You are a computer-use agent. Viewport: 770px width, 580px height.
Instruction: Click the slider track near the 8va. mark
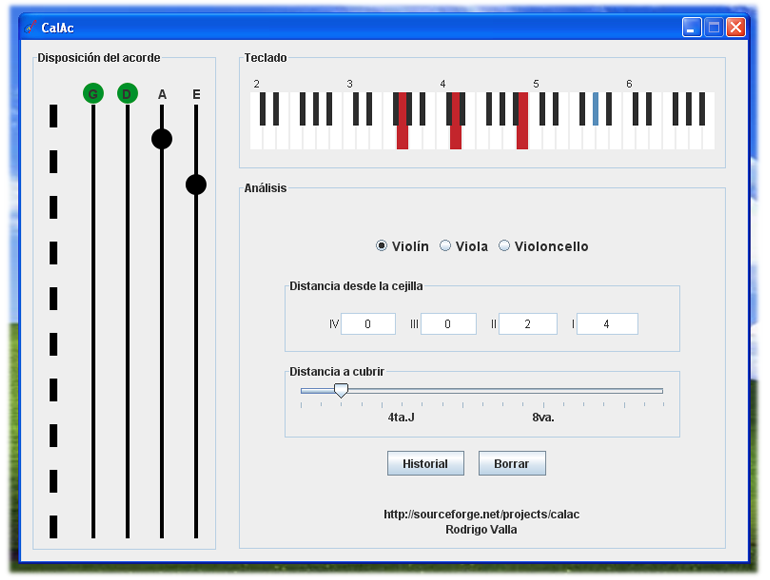[x=543, y=391]
